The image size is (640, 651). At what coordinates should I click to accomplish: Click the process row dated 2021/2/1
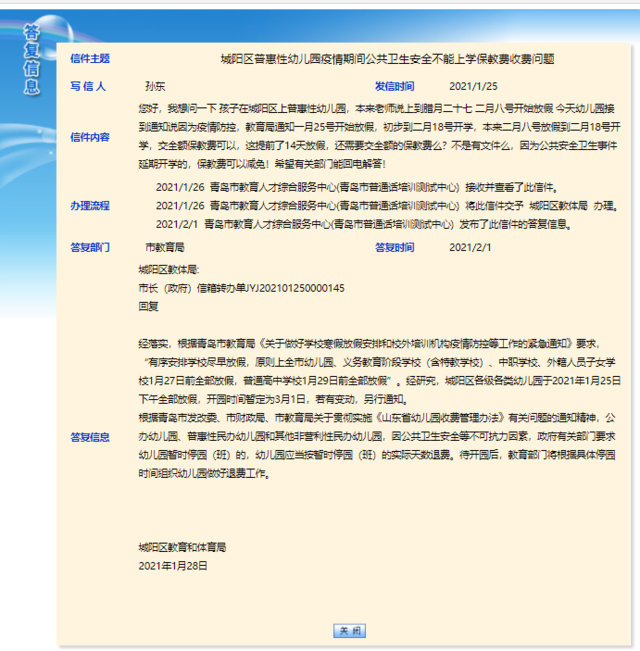click(365, 224)
